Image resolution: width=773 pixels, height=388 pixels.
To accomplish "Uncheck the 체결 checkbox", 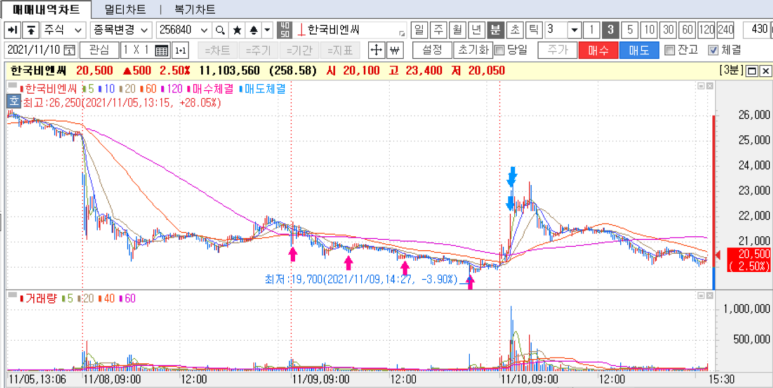I will 712,50.
